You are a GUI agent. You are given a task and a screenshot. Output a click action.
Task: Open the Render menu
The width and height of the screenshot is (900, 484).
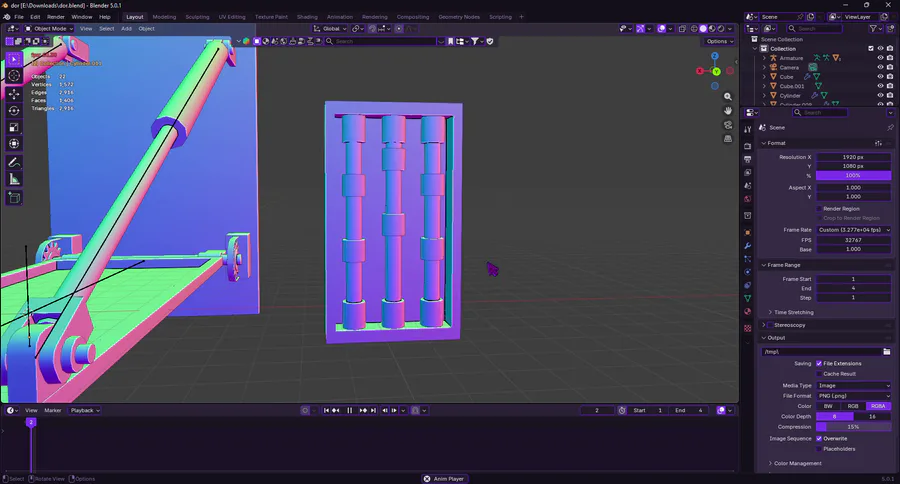pos(56,17)
